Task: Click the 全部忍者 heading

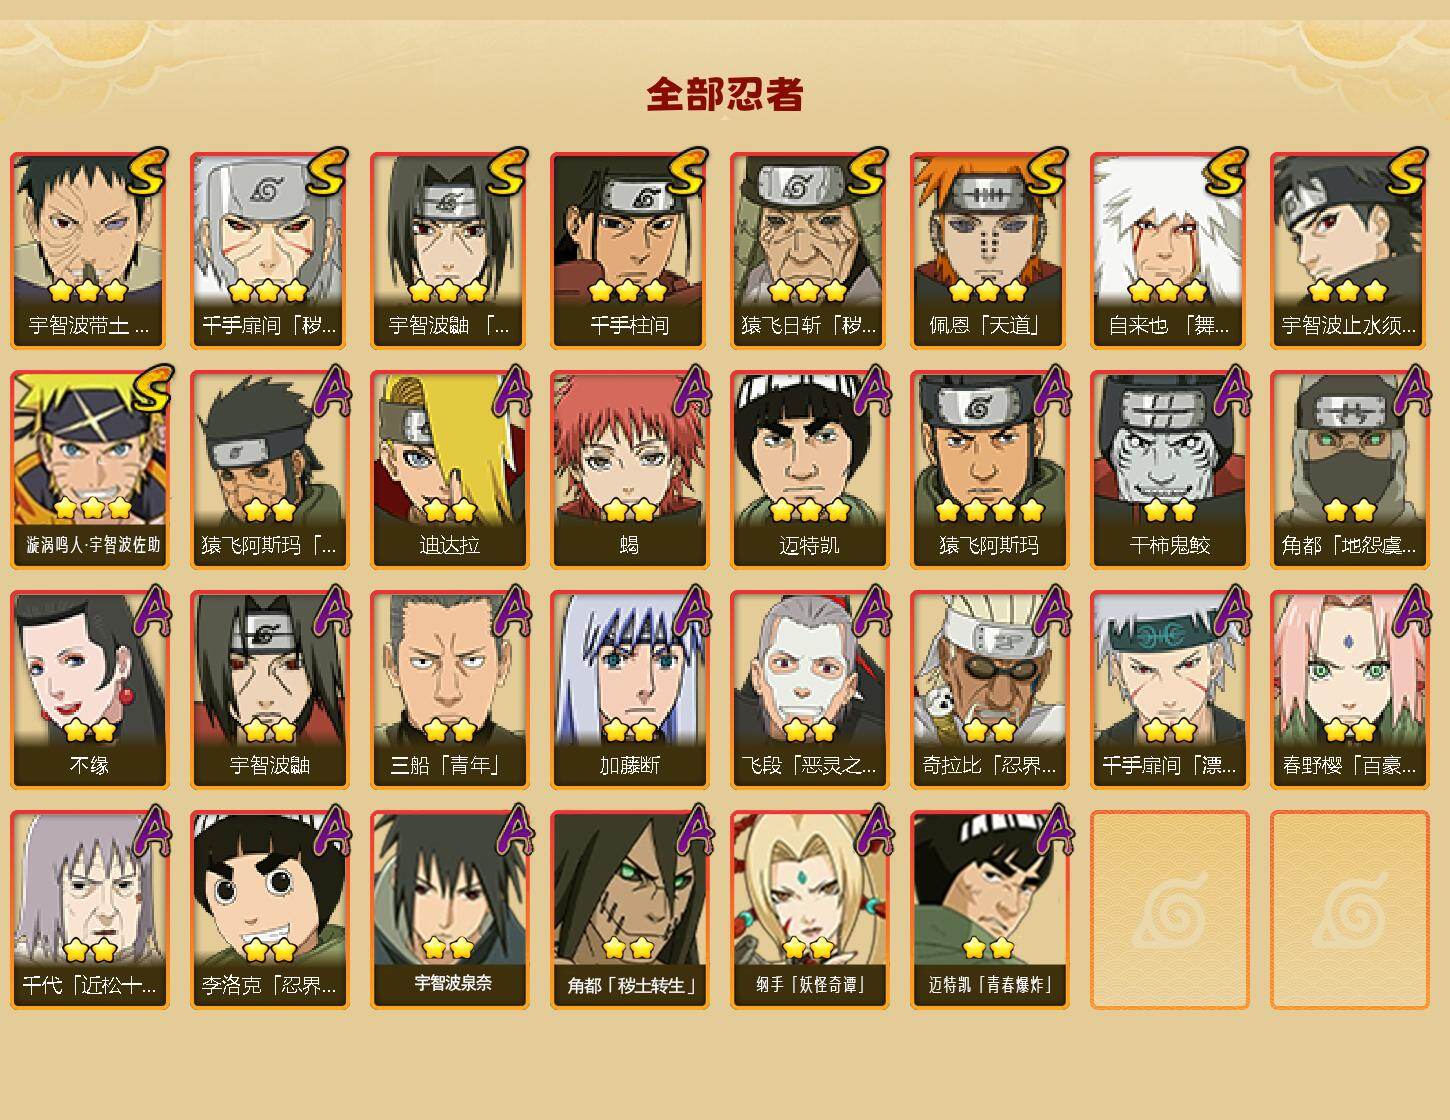Action: (x=725, y=94)
